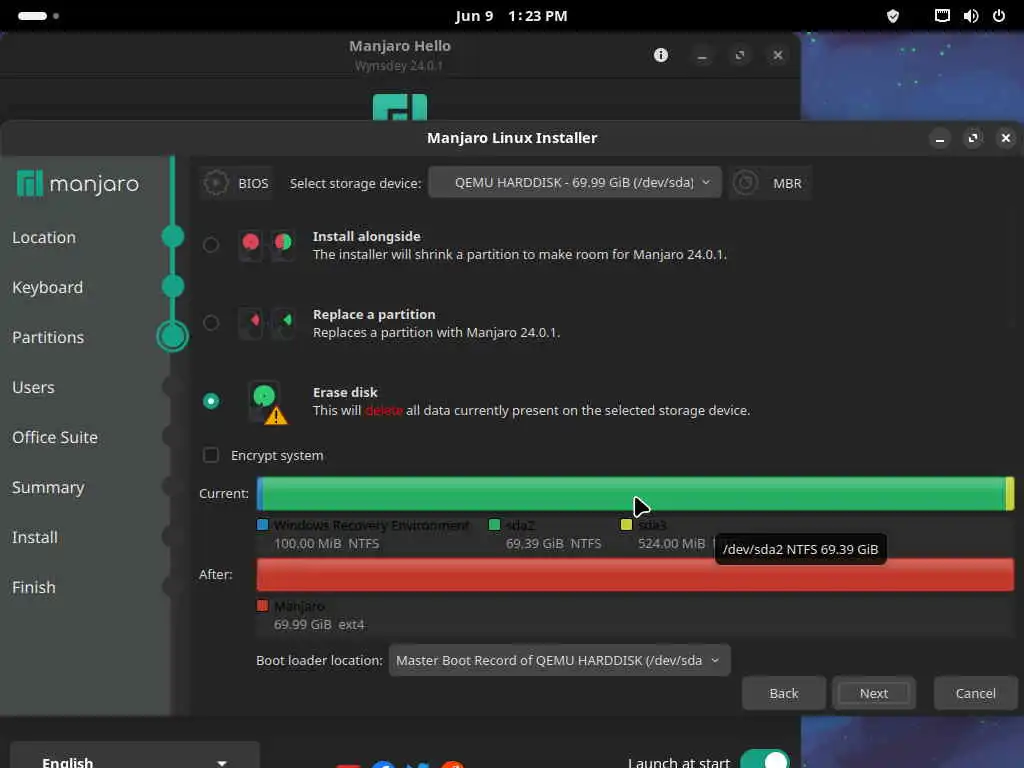1024x768 pixels.
Task: Click the security shield tray icon
Action: [893, 16]
